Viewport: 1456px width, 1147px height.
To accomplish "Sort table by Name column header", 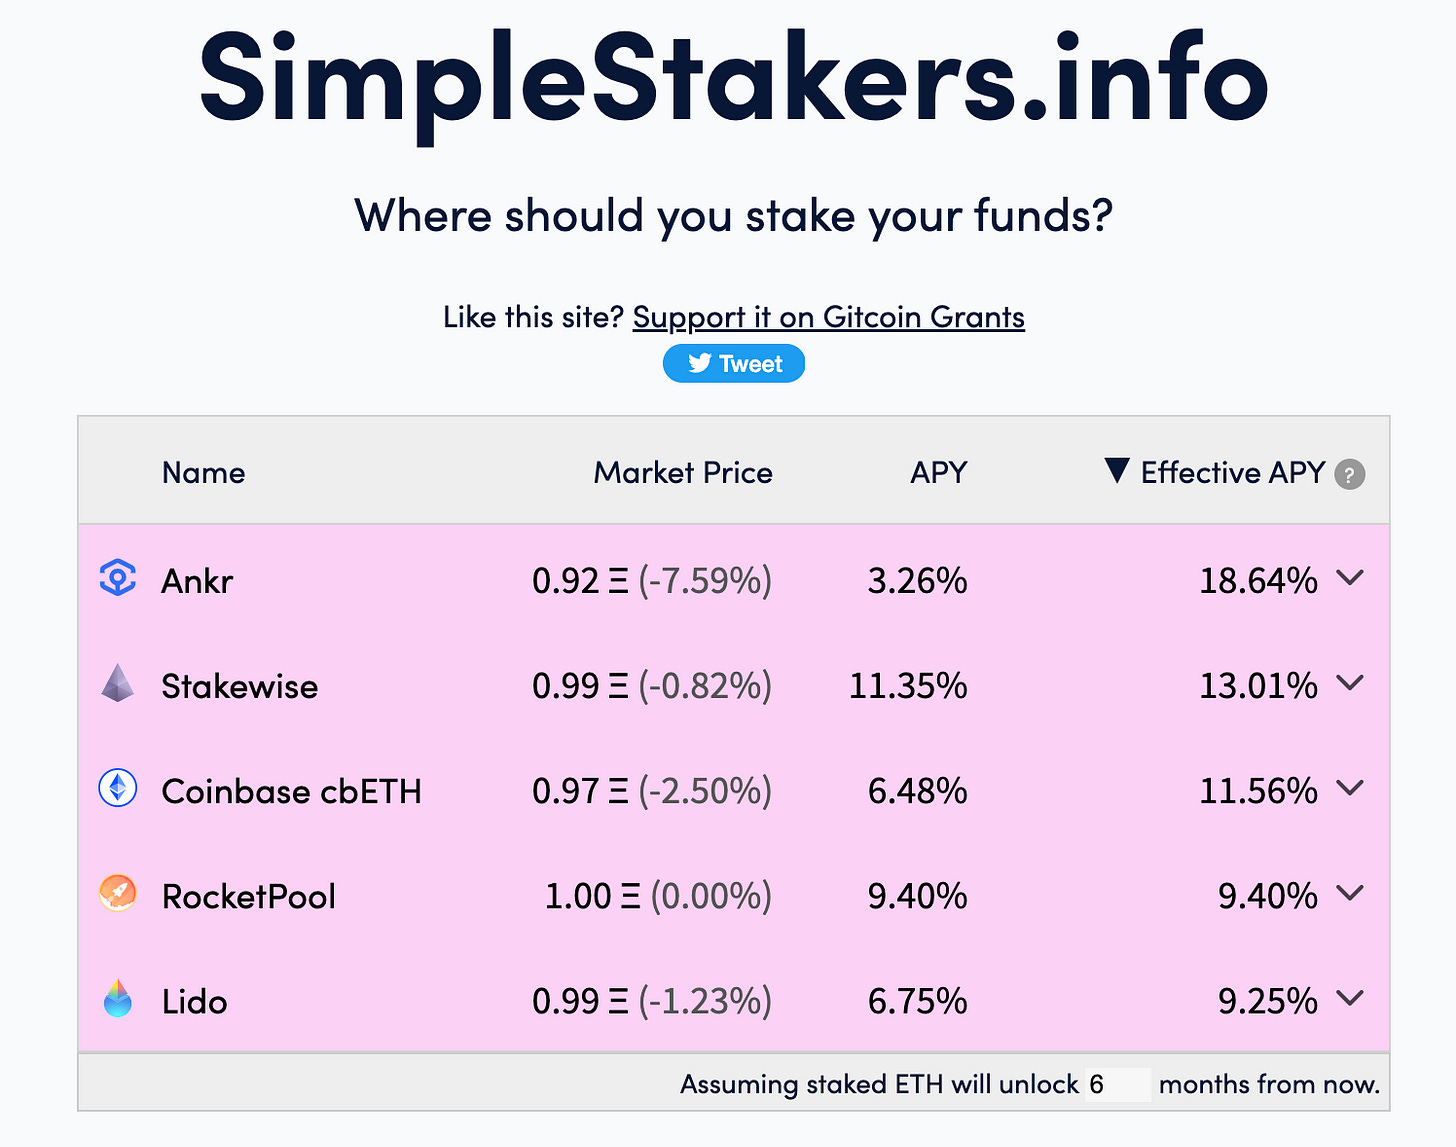I will coord(204,472).
